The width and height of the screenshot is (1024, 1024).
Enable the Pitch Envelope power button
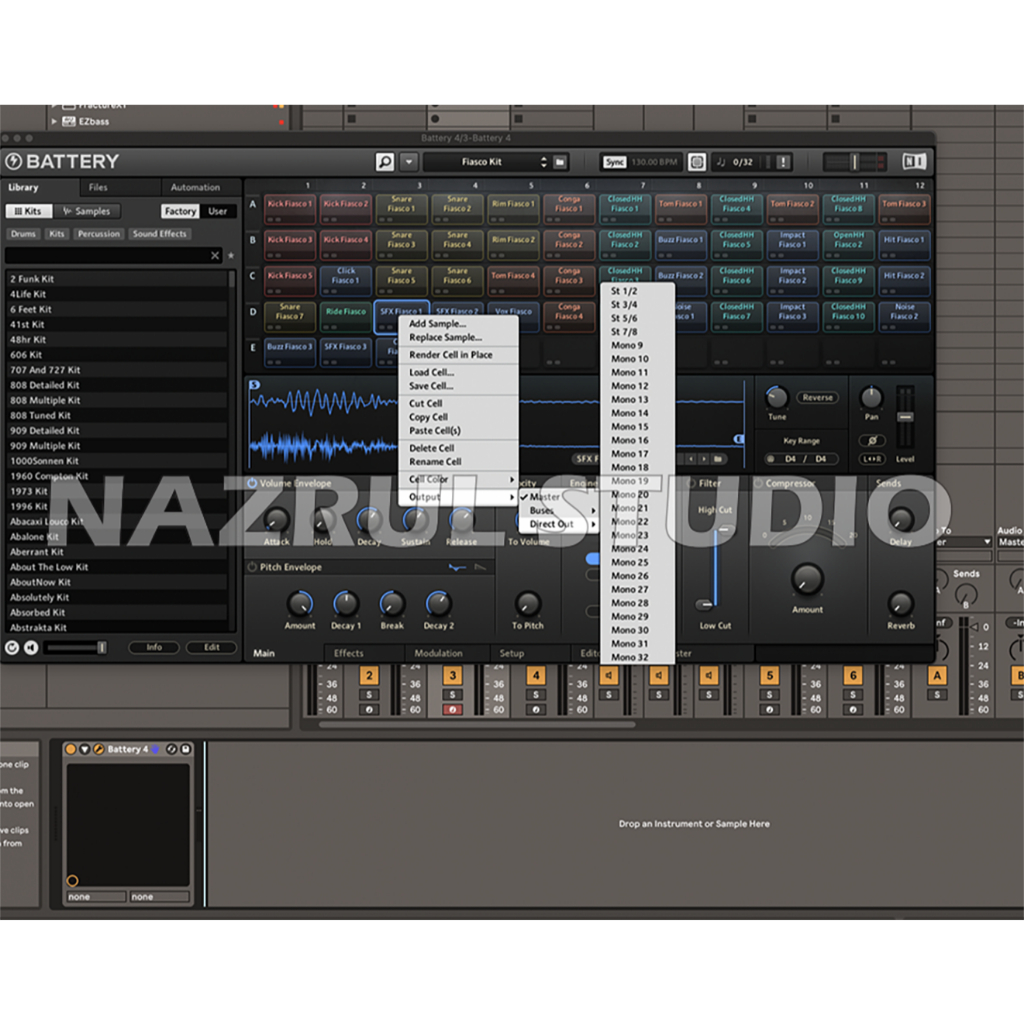[x=252, y=567]
